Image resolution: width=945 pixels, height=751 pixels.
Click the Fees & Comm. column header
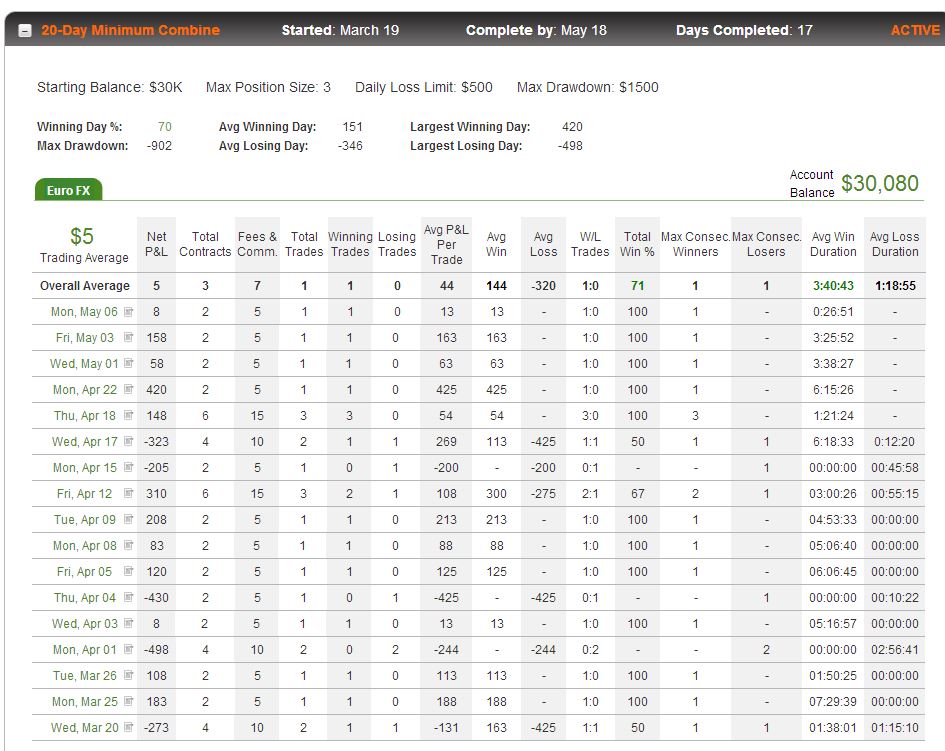257,244
